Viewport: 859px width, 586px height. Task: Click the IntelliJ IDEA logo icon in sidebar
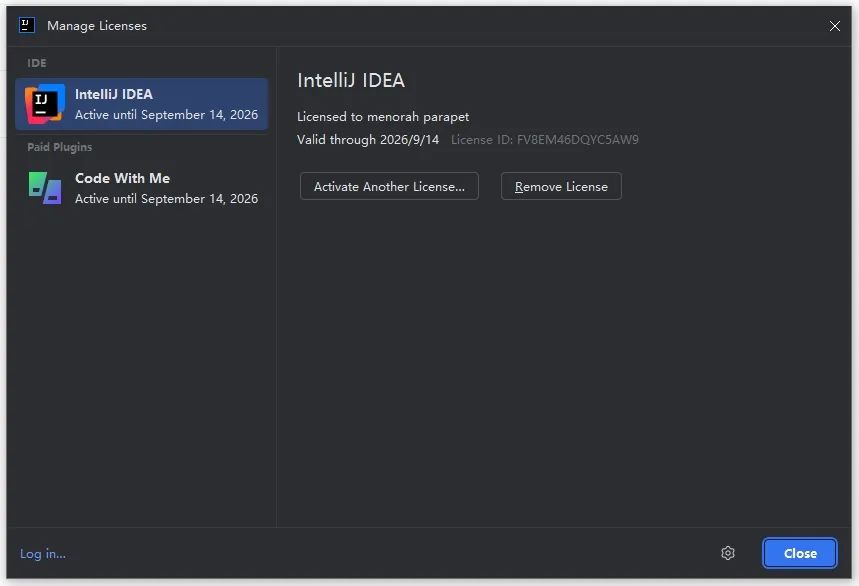[45, 104]
